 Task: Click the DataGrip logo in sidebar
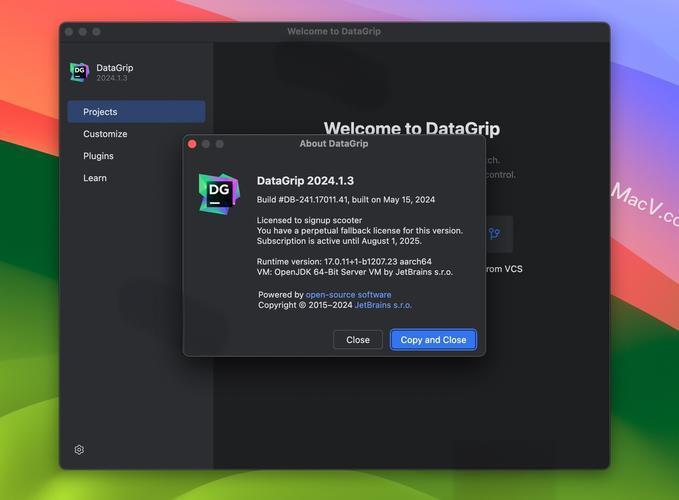(79, 72)
